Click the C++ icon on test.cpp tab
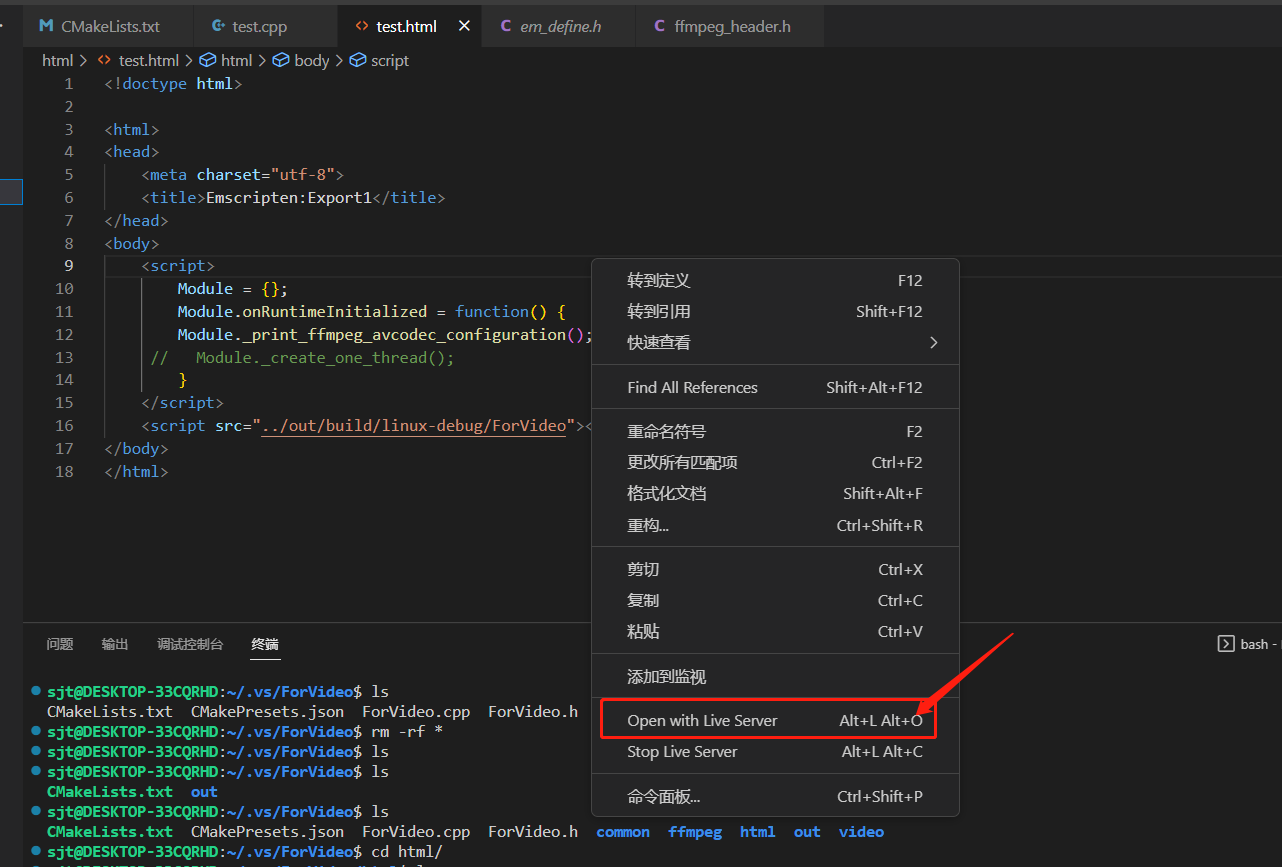This screenshot has width=1282, height=867. [x=218, y=26]
